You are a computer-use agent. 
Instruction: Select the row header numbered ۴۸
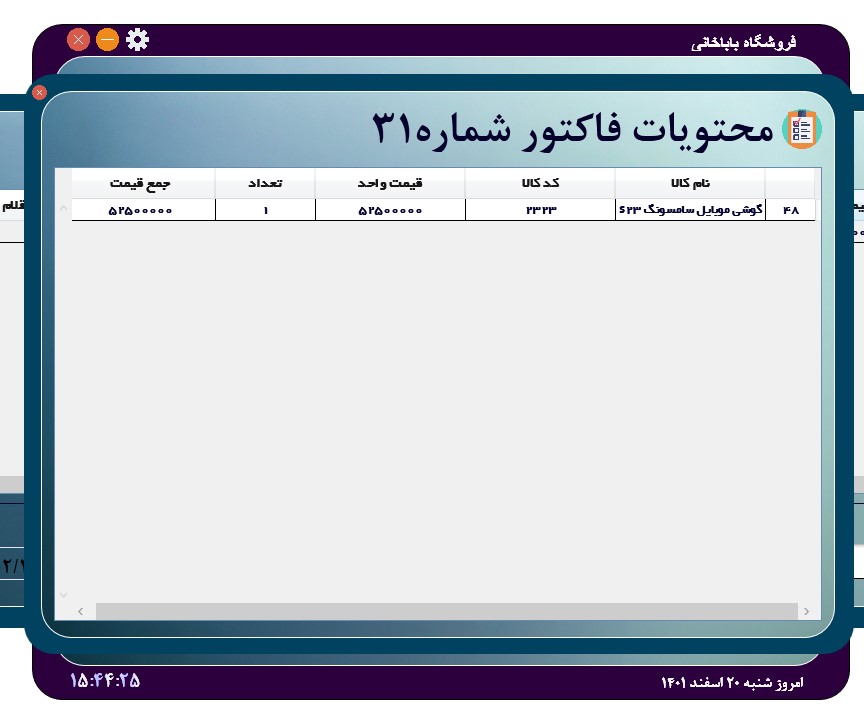click(x=790, y=210)
